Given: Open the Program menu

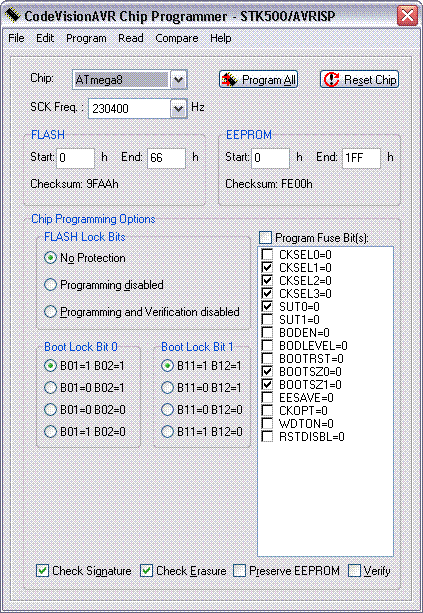Looking at the screenshot, I should tap(86, 38).
